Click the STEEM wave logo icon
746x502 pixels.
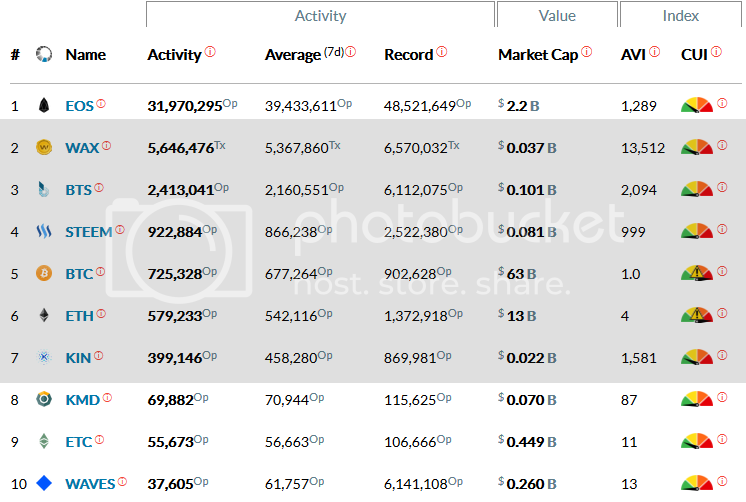tap(44, 231)
